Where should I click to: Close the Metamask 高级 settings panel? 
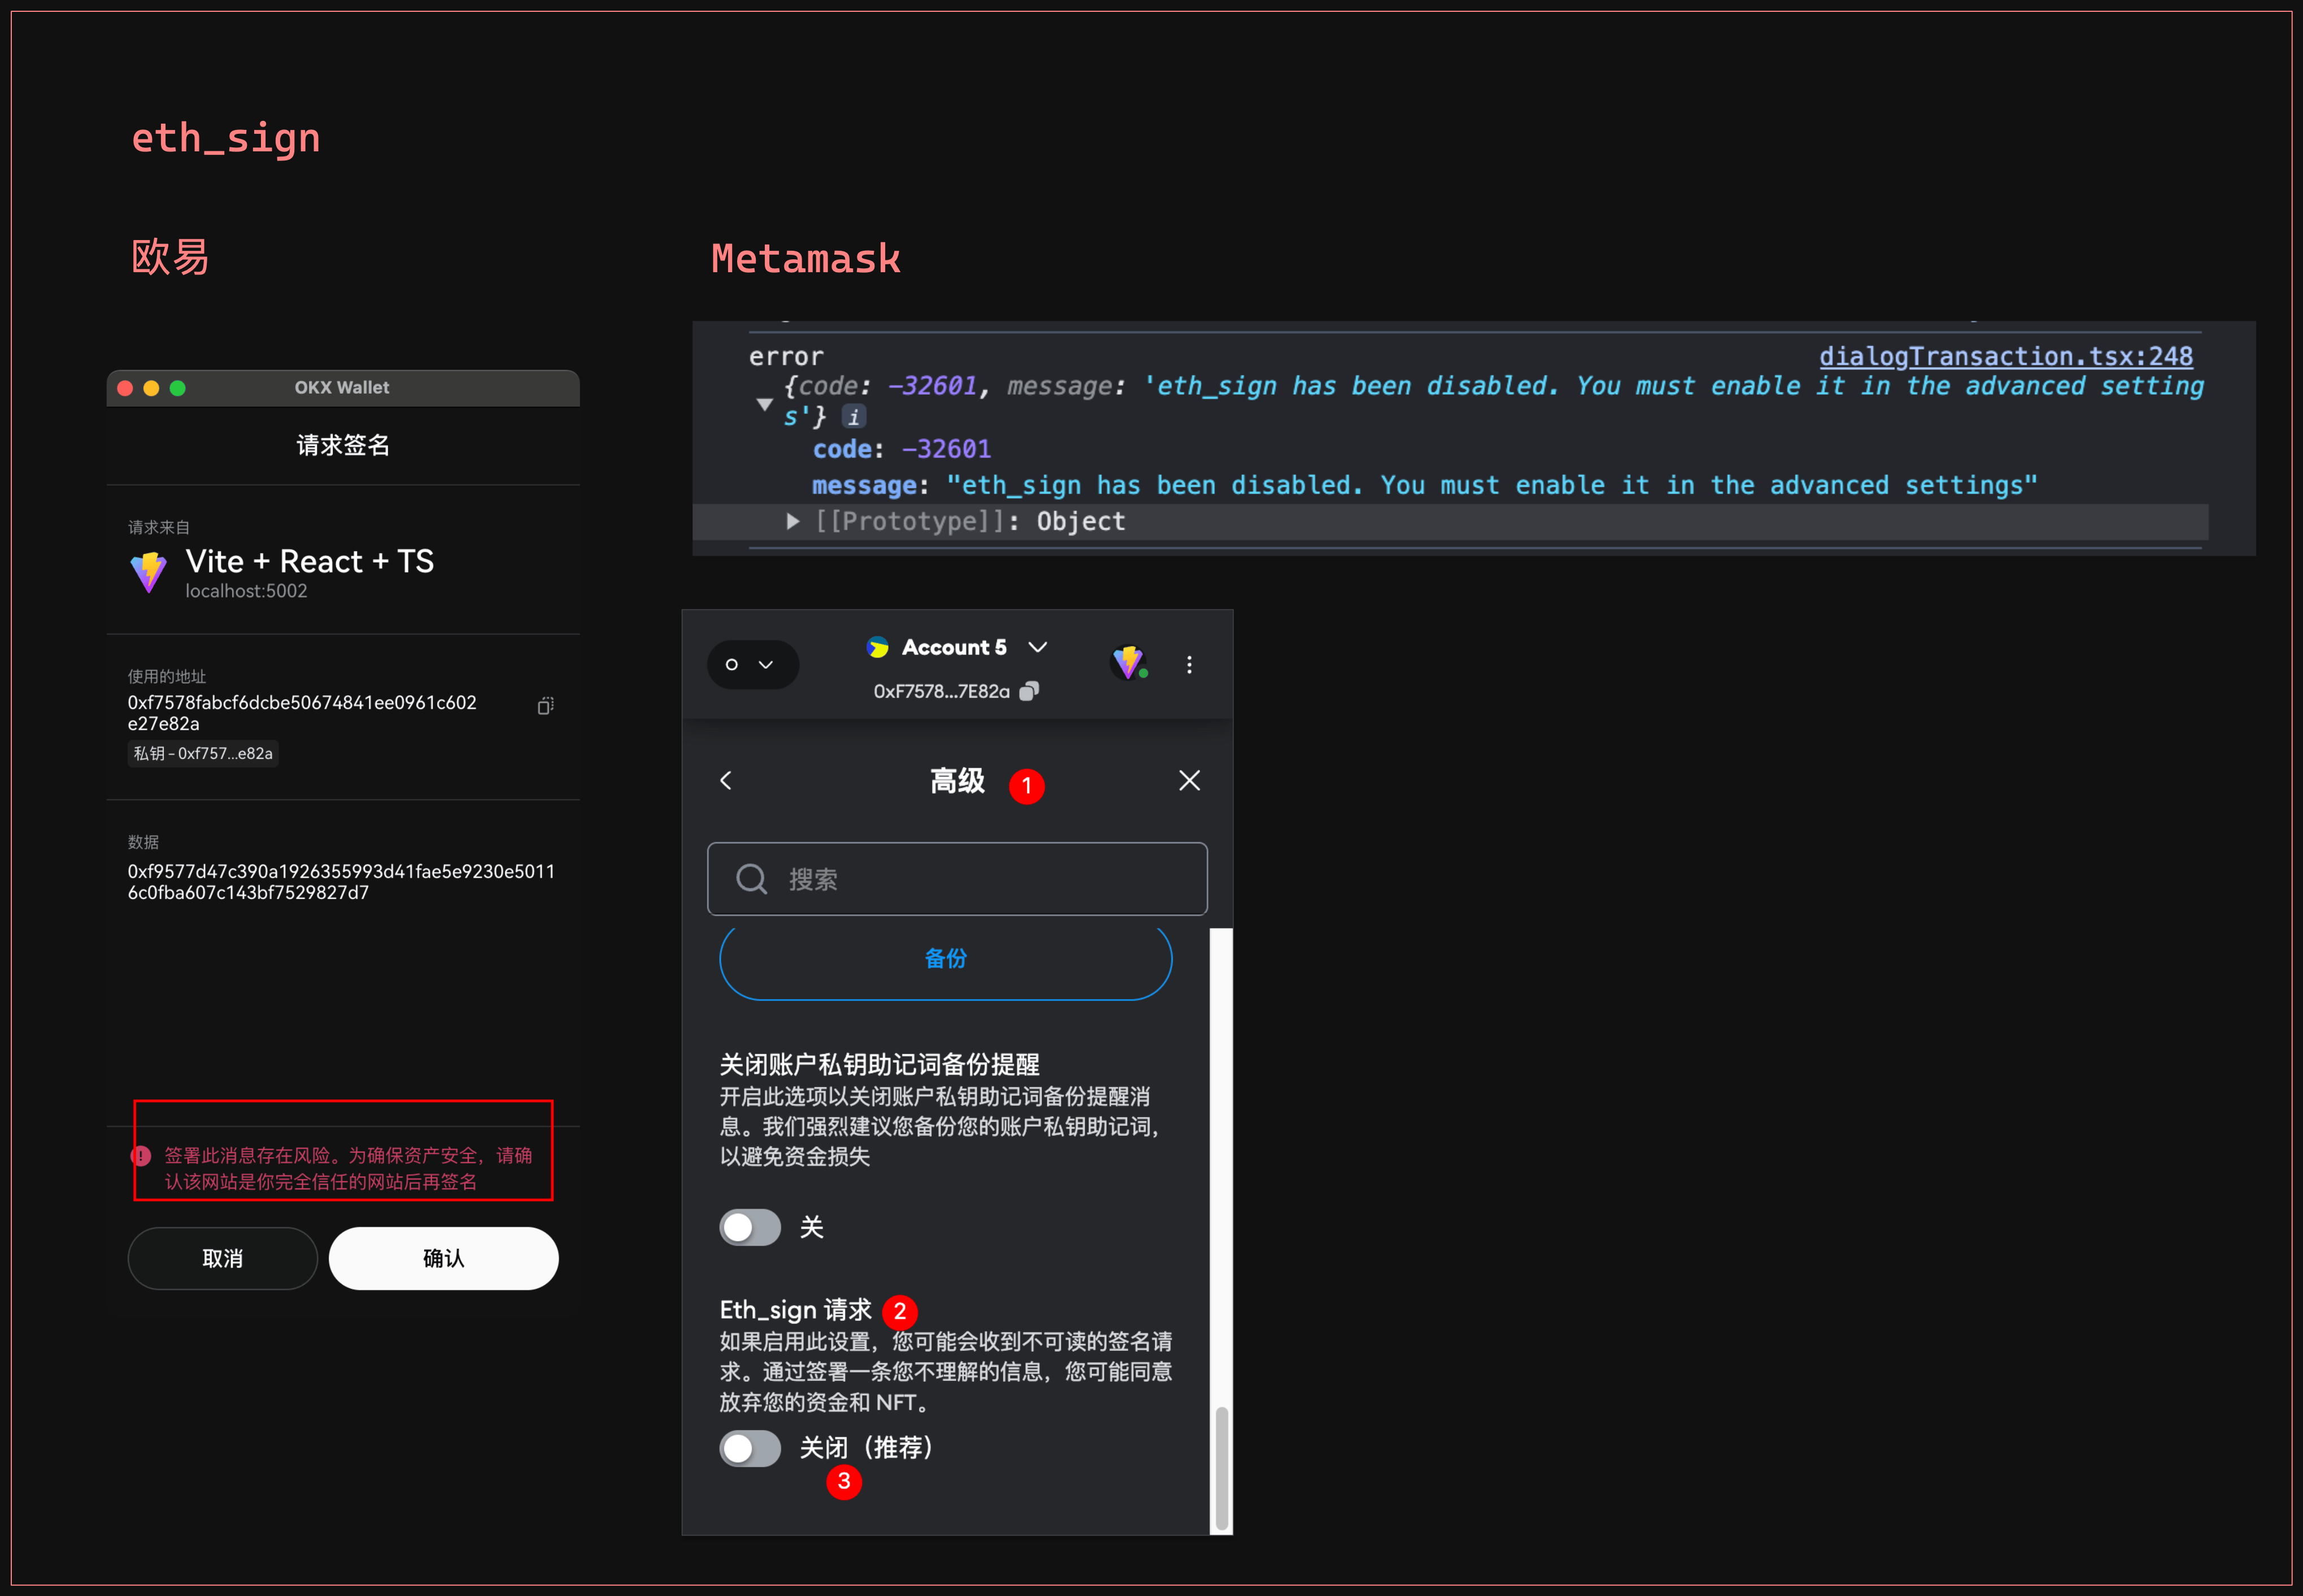[1189, 781]
